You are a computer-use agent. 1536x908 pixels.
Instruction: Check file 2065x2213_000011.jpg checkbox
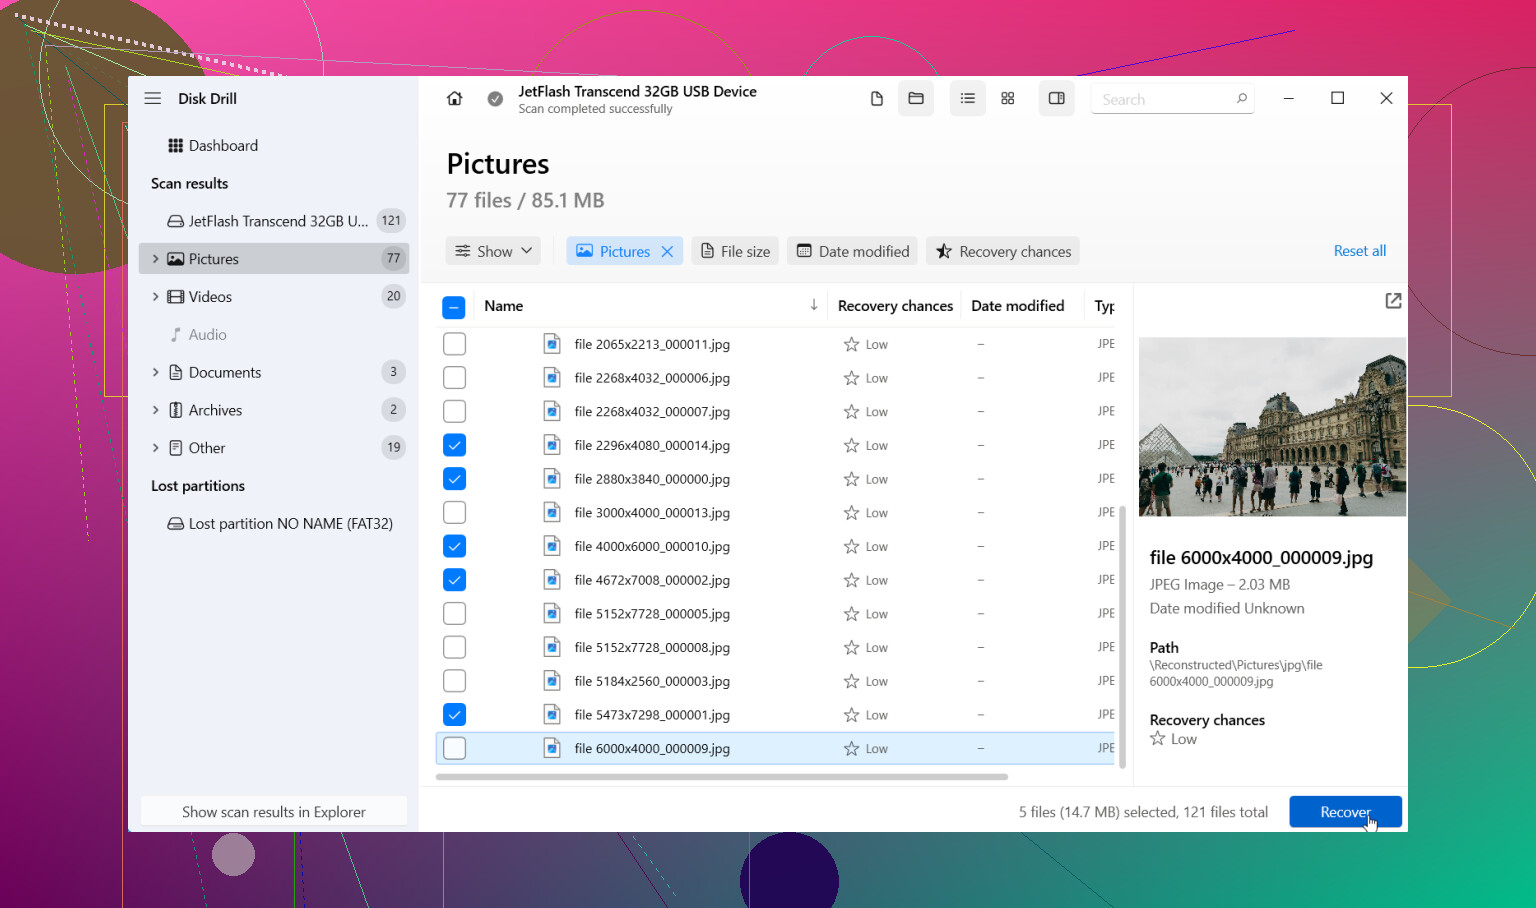454,344
